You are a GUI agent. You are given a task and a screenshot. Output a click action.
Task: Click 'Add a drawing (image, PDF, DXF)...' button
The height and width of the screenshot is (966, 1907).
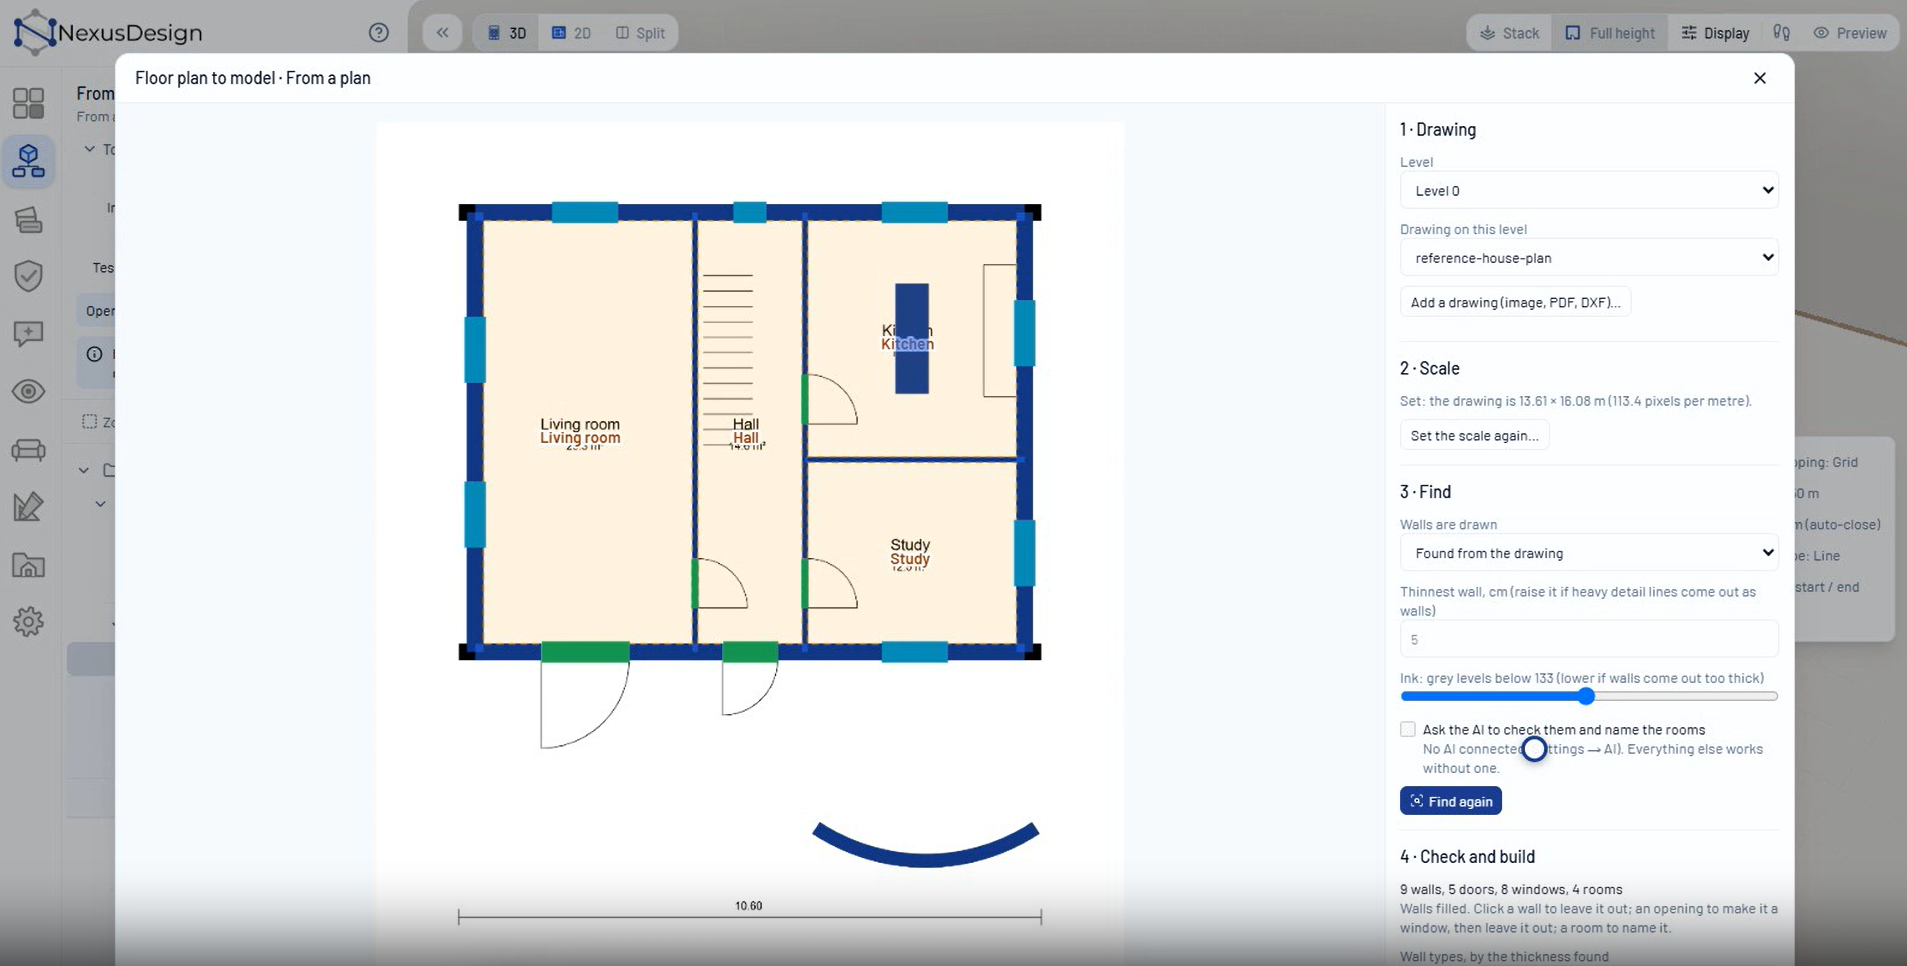pyautogui.click(x=1515, y=302)
